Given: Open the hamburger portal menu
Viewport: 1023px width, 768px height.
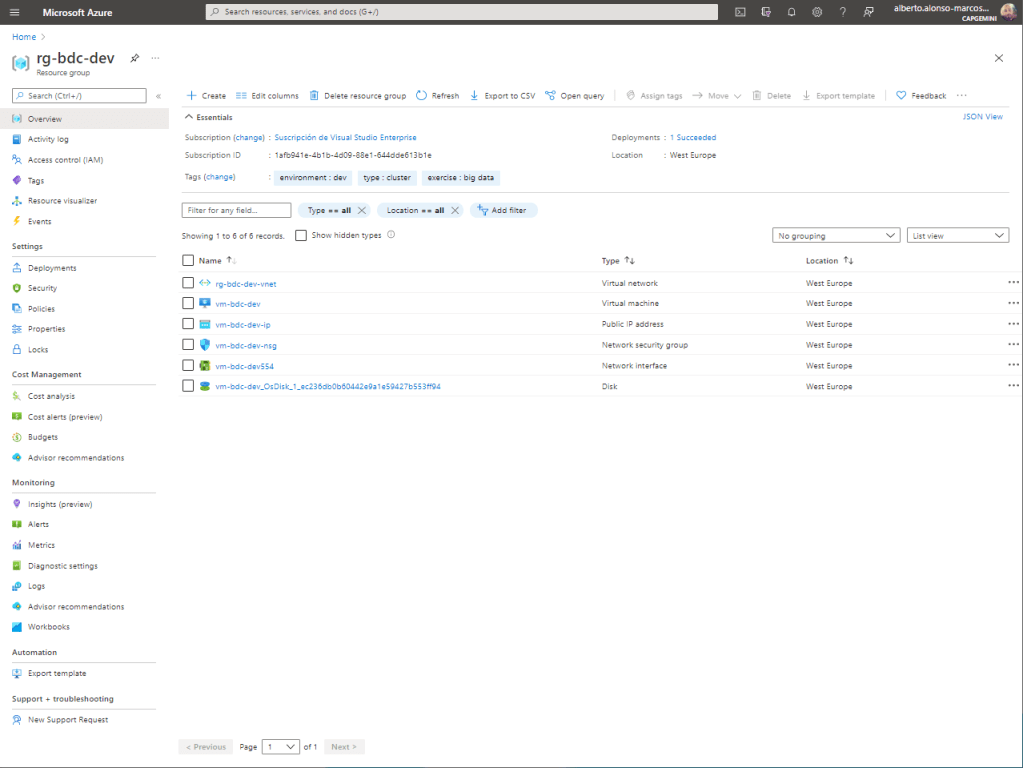Looking at the screenshot, I should click(14, 12).
